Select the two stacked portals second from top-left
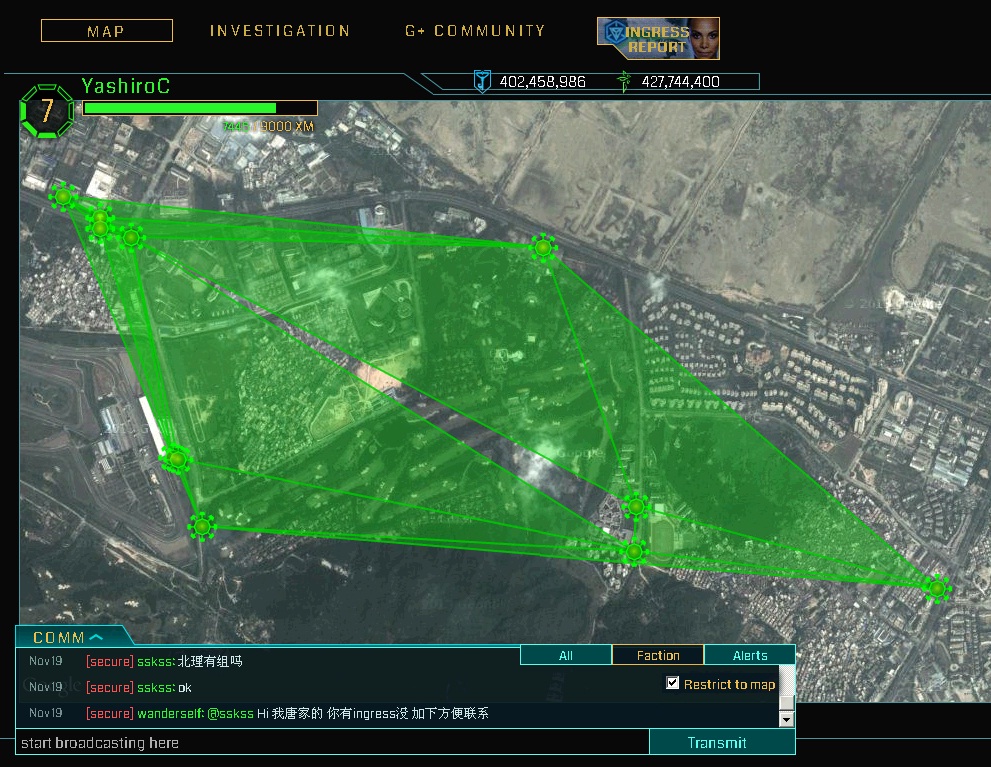 (100, 223)
